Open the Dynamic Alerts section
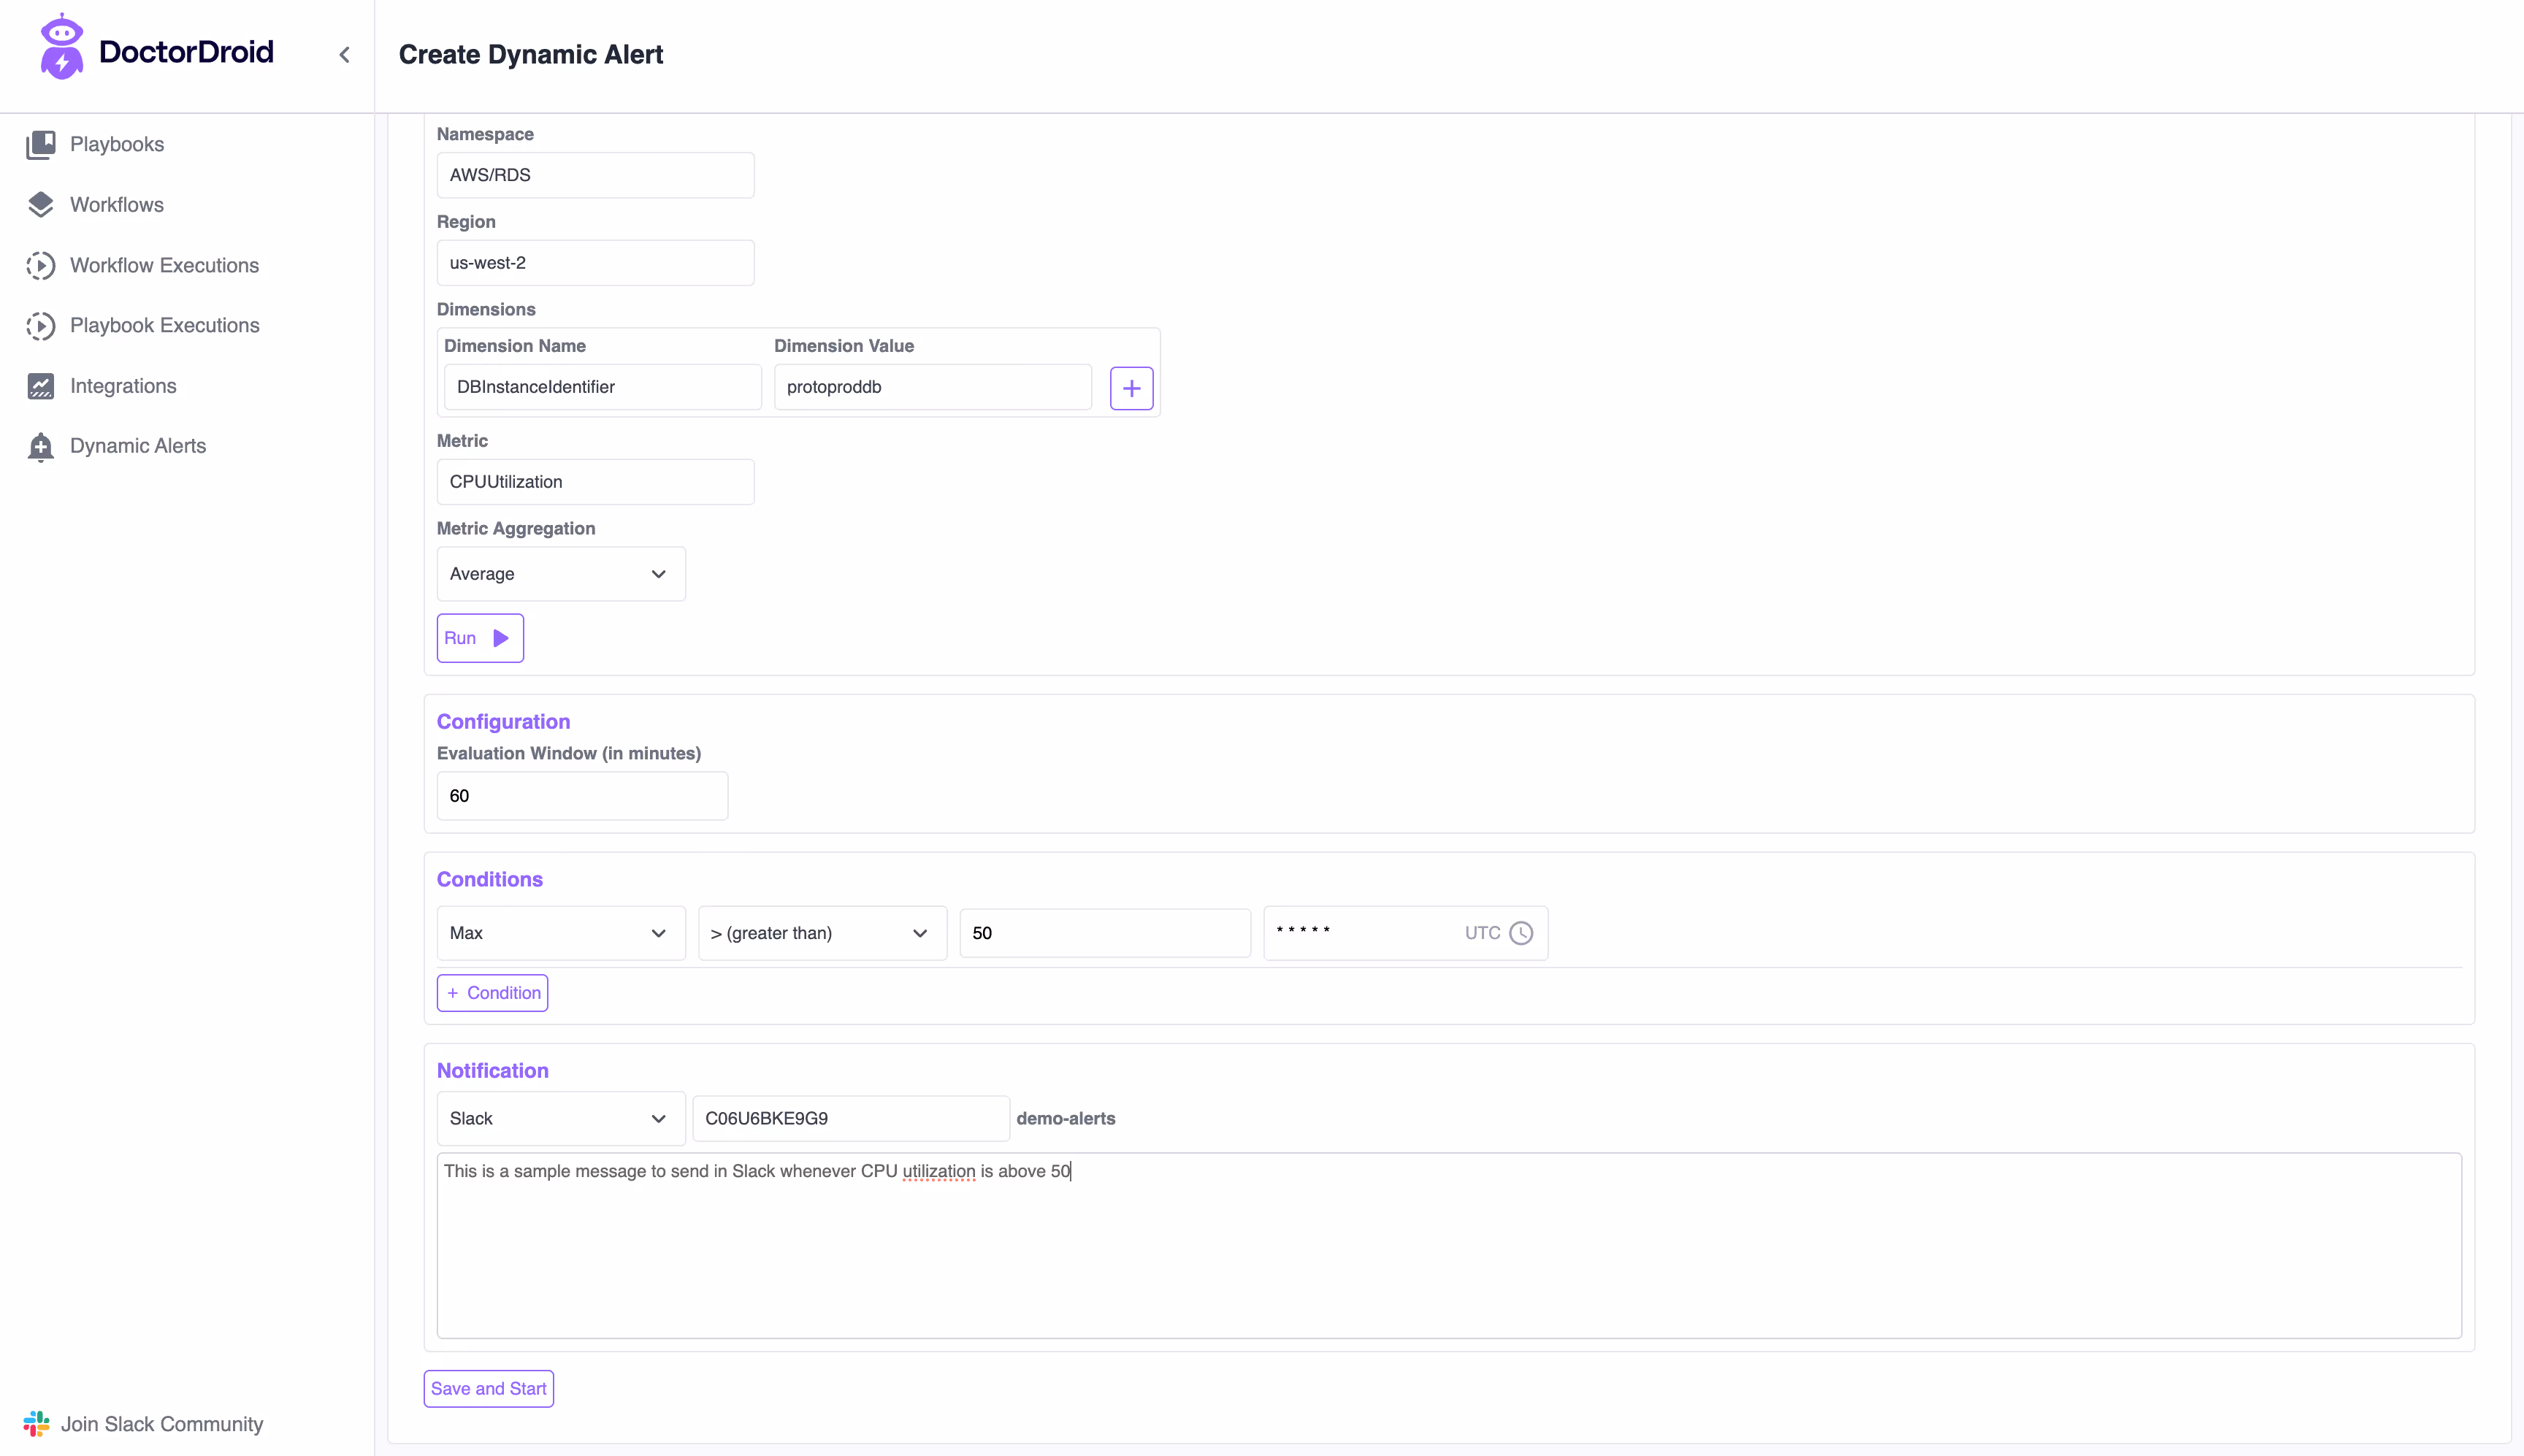This screenshot has width=2524, height=1456. pos(138,446)
